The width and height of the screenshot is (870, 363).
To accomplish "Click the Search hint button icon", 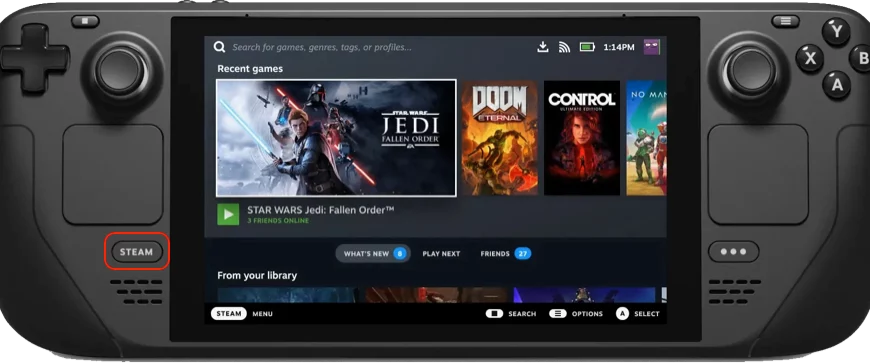I will tap(494, 314).
